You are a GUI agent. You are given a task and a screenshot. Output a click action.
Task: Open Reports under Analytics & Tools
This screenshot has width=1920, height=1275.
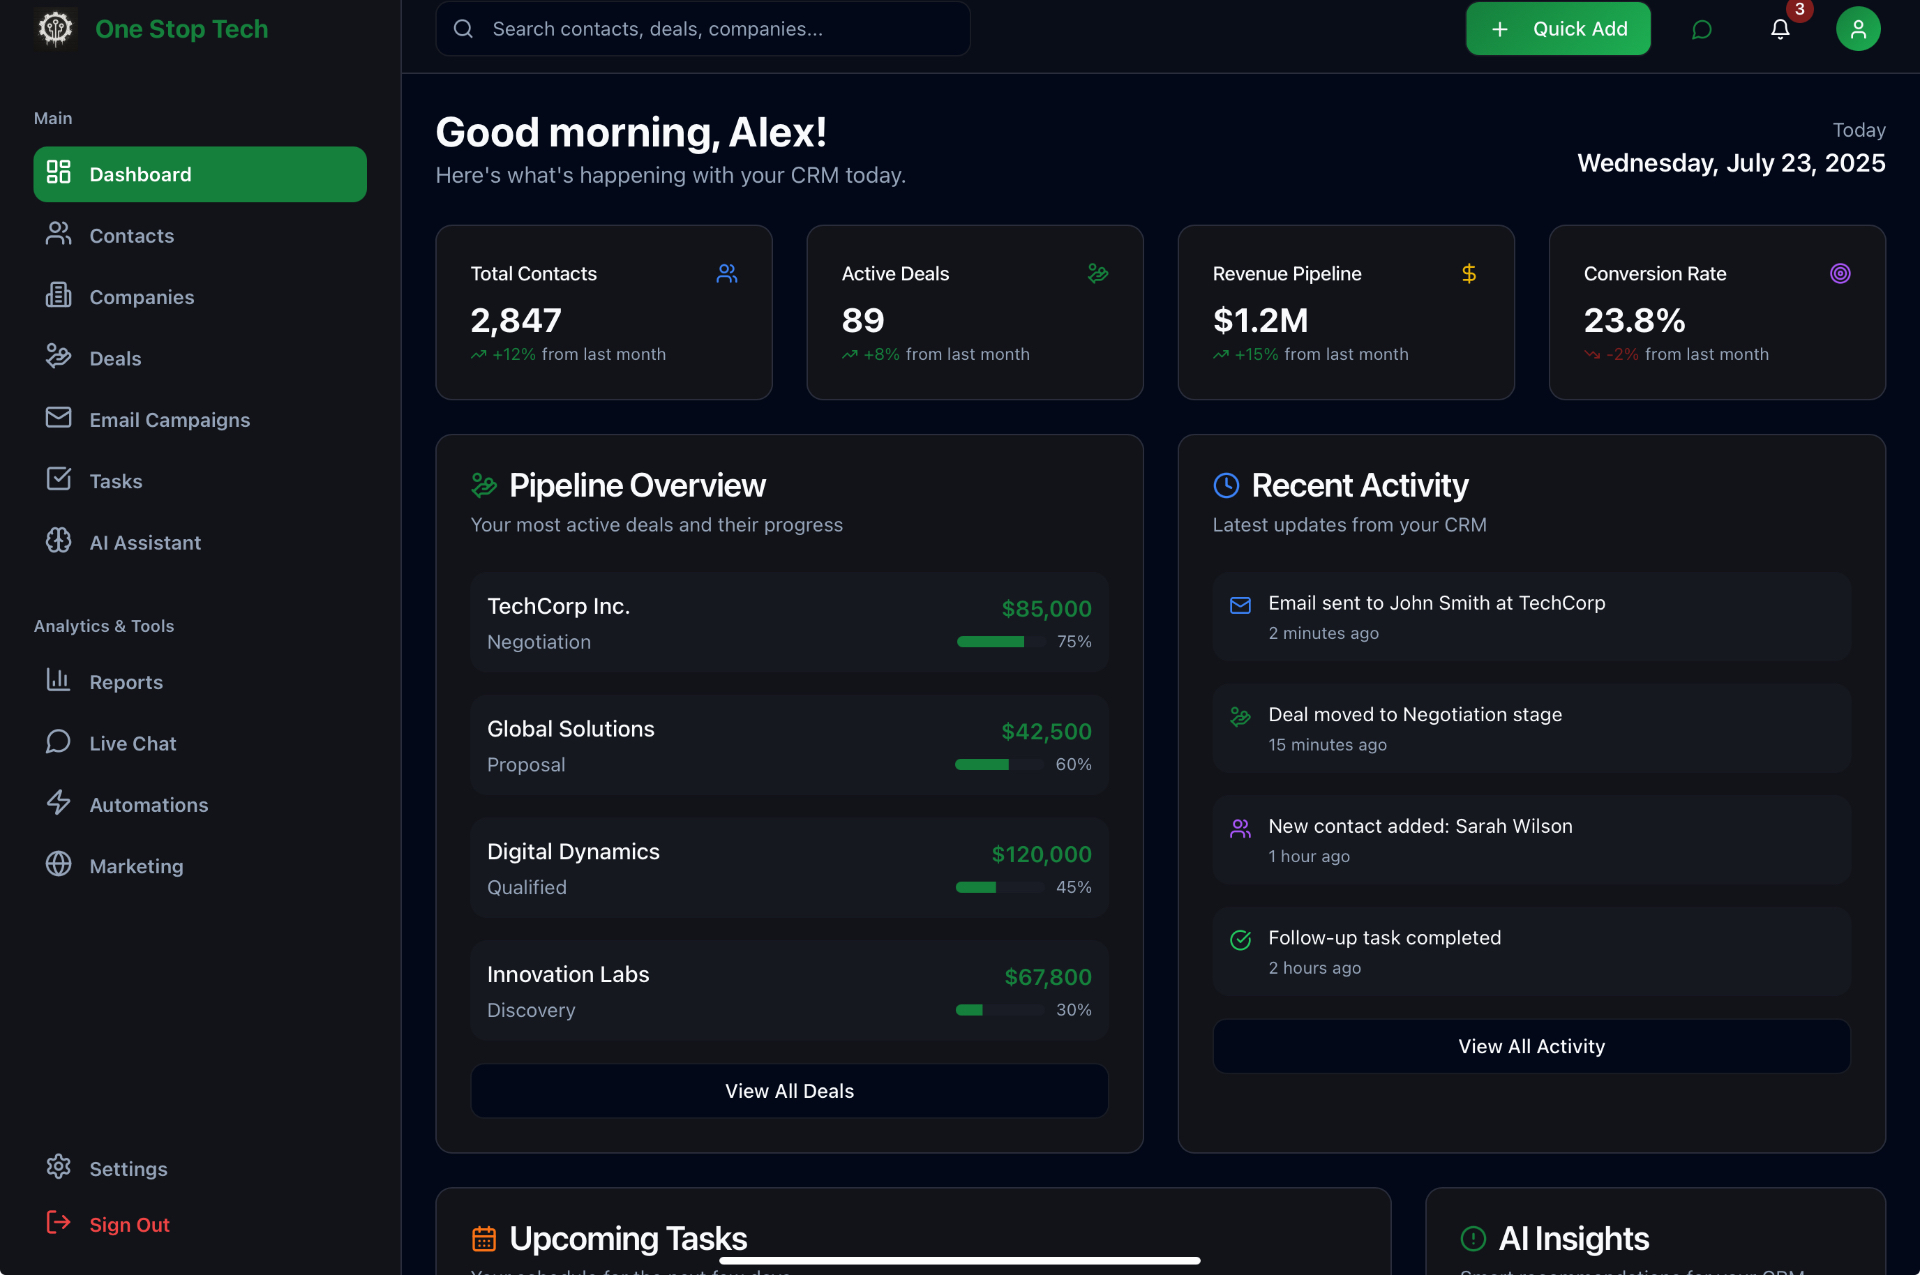(x=200, y=682)
